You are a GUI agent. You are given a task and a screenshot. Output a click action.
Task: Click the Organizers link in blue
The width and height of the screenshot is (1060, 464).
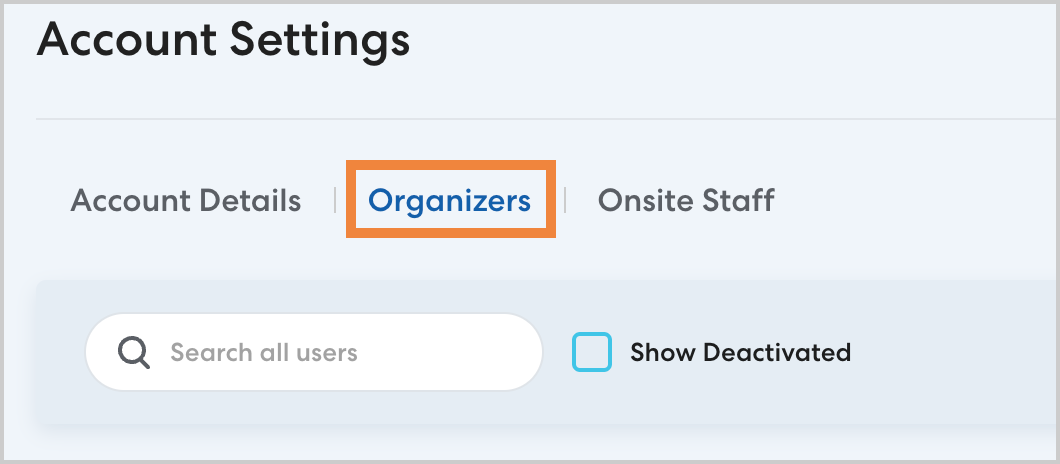[x=449, y=200]
